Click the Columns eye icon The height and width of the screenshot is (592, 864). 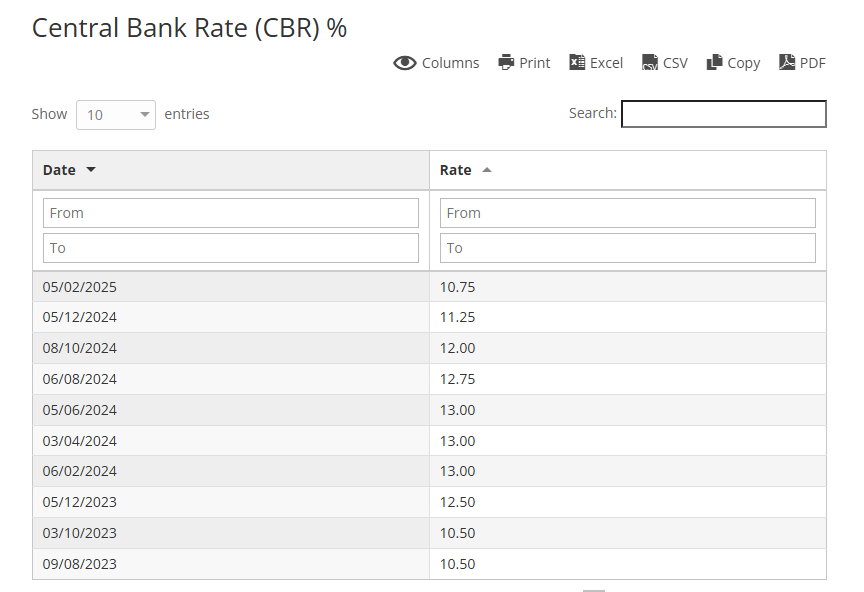coord(404,63)
